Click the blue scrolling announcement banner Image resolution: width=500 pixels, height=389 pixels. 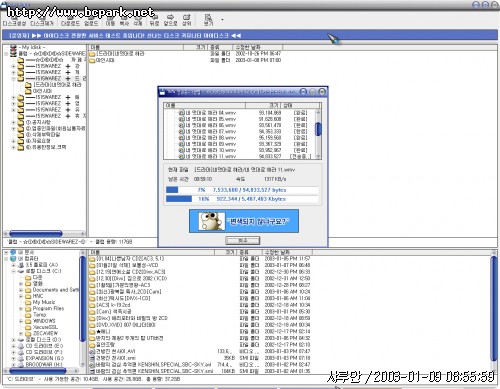click(250, 35)
